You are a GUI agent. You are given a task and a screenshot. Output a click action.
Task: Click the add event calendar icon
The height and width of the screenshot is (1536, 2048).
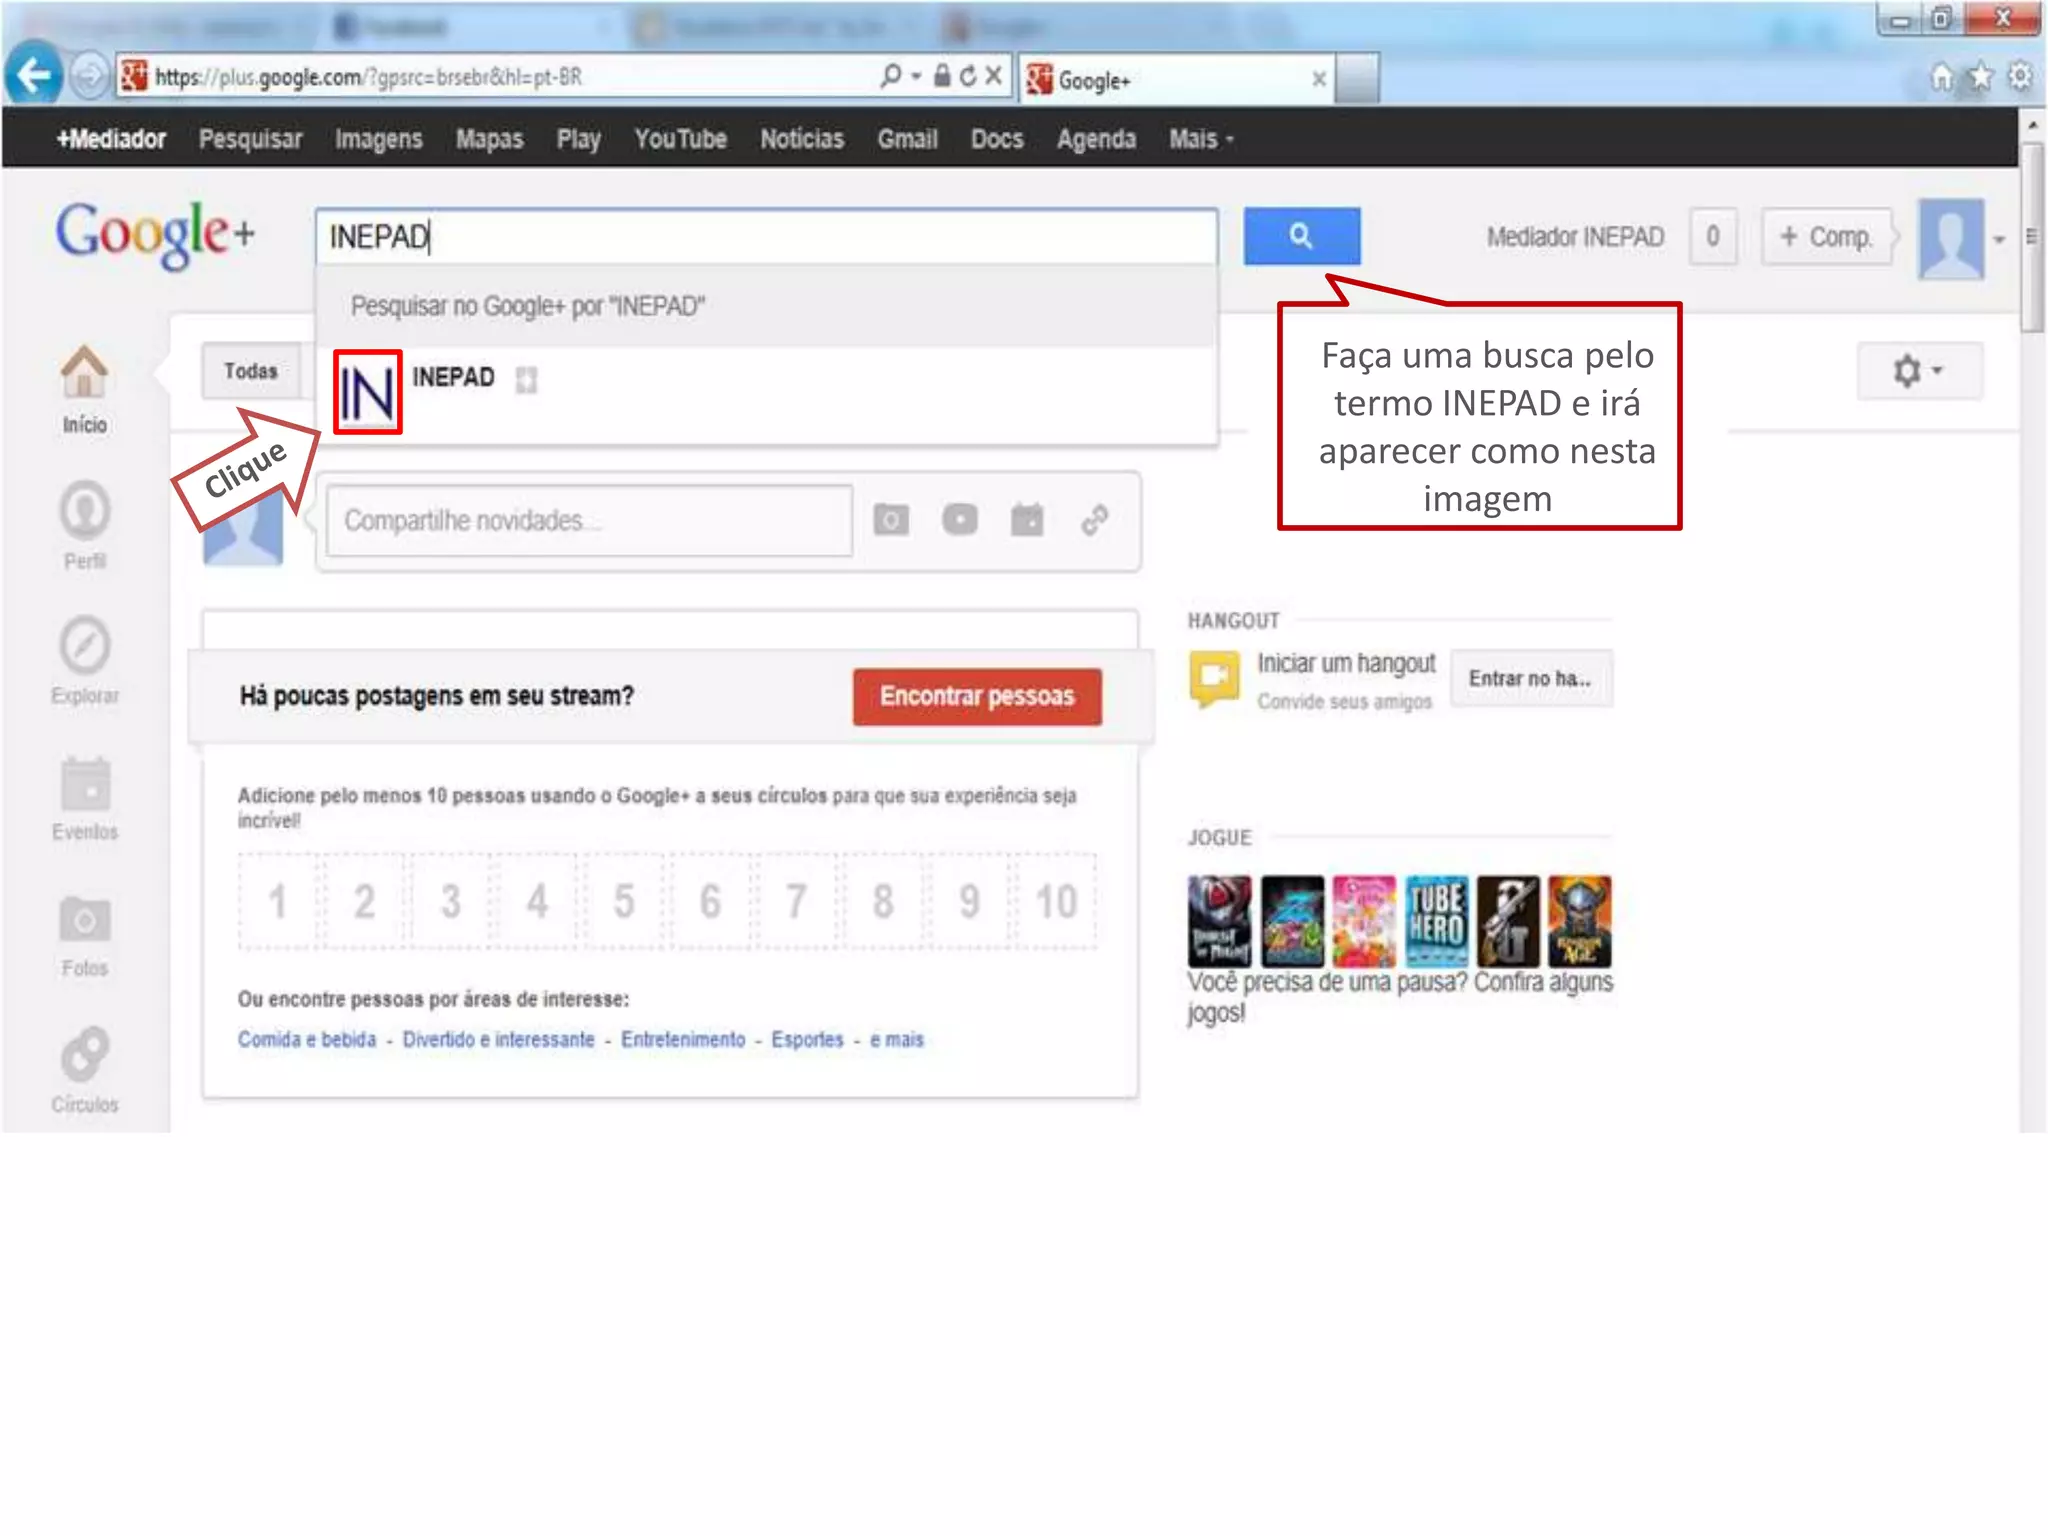(x=1027, y=519)
